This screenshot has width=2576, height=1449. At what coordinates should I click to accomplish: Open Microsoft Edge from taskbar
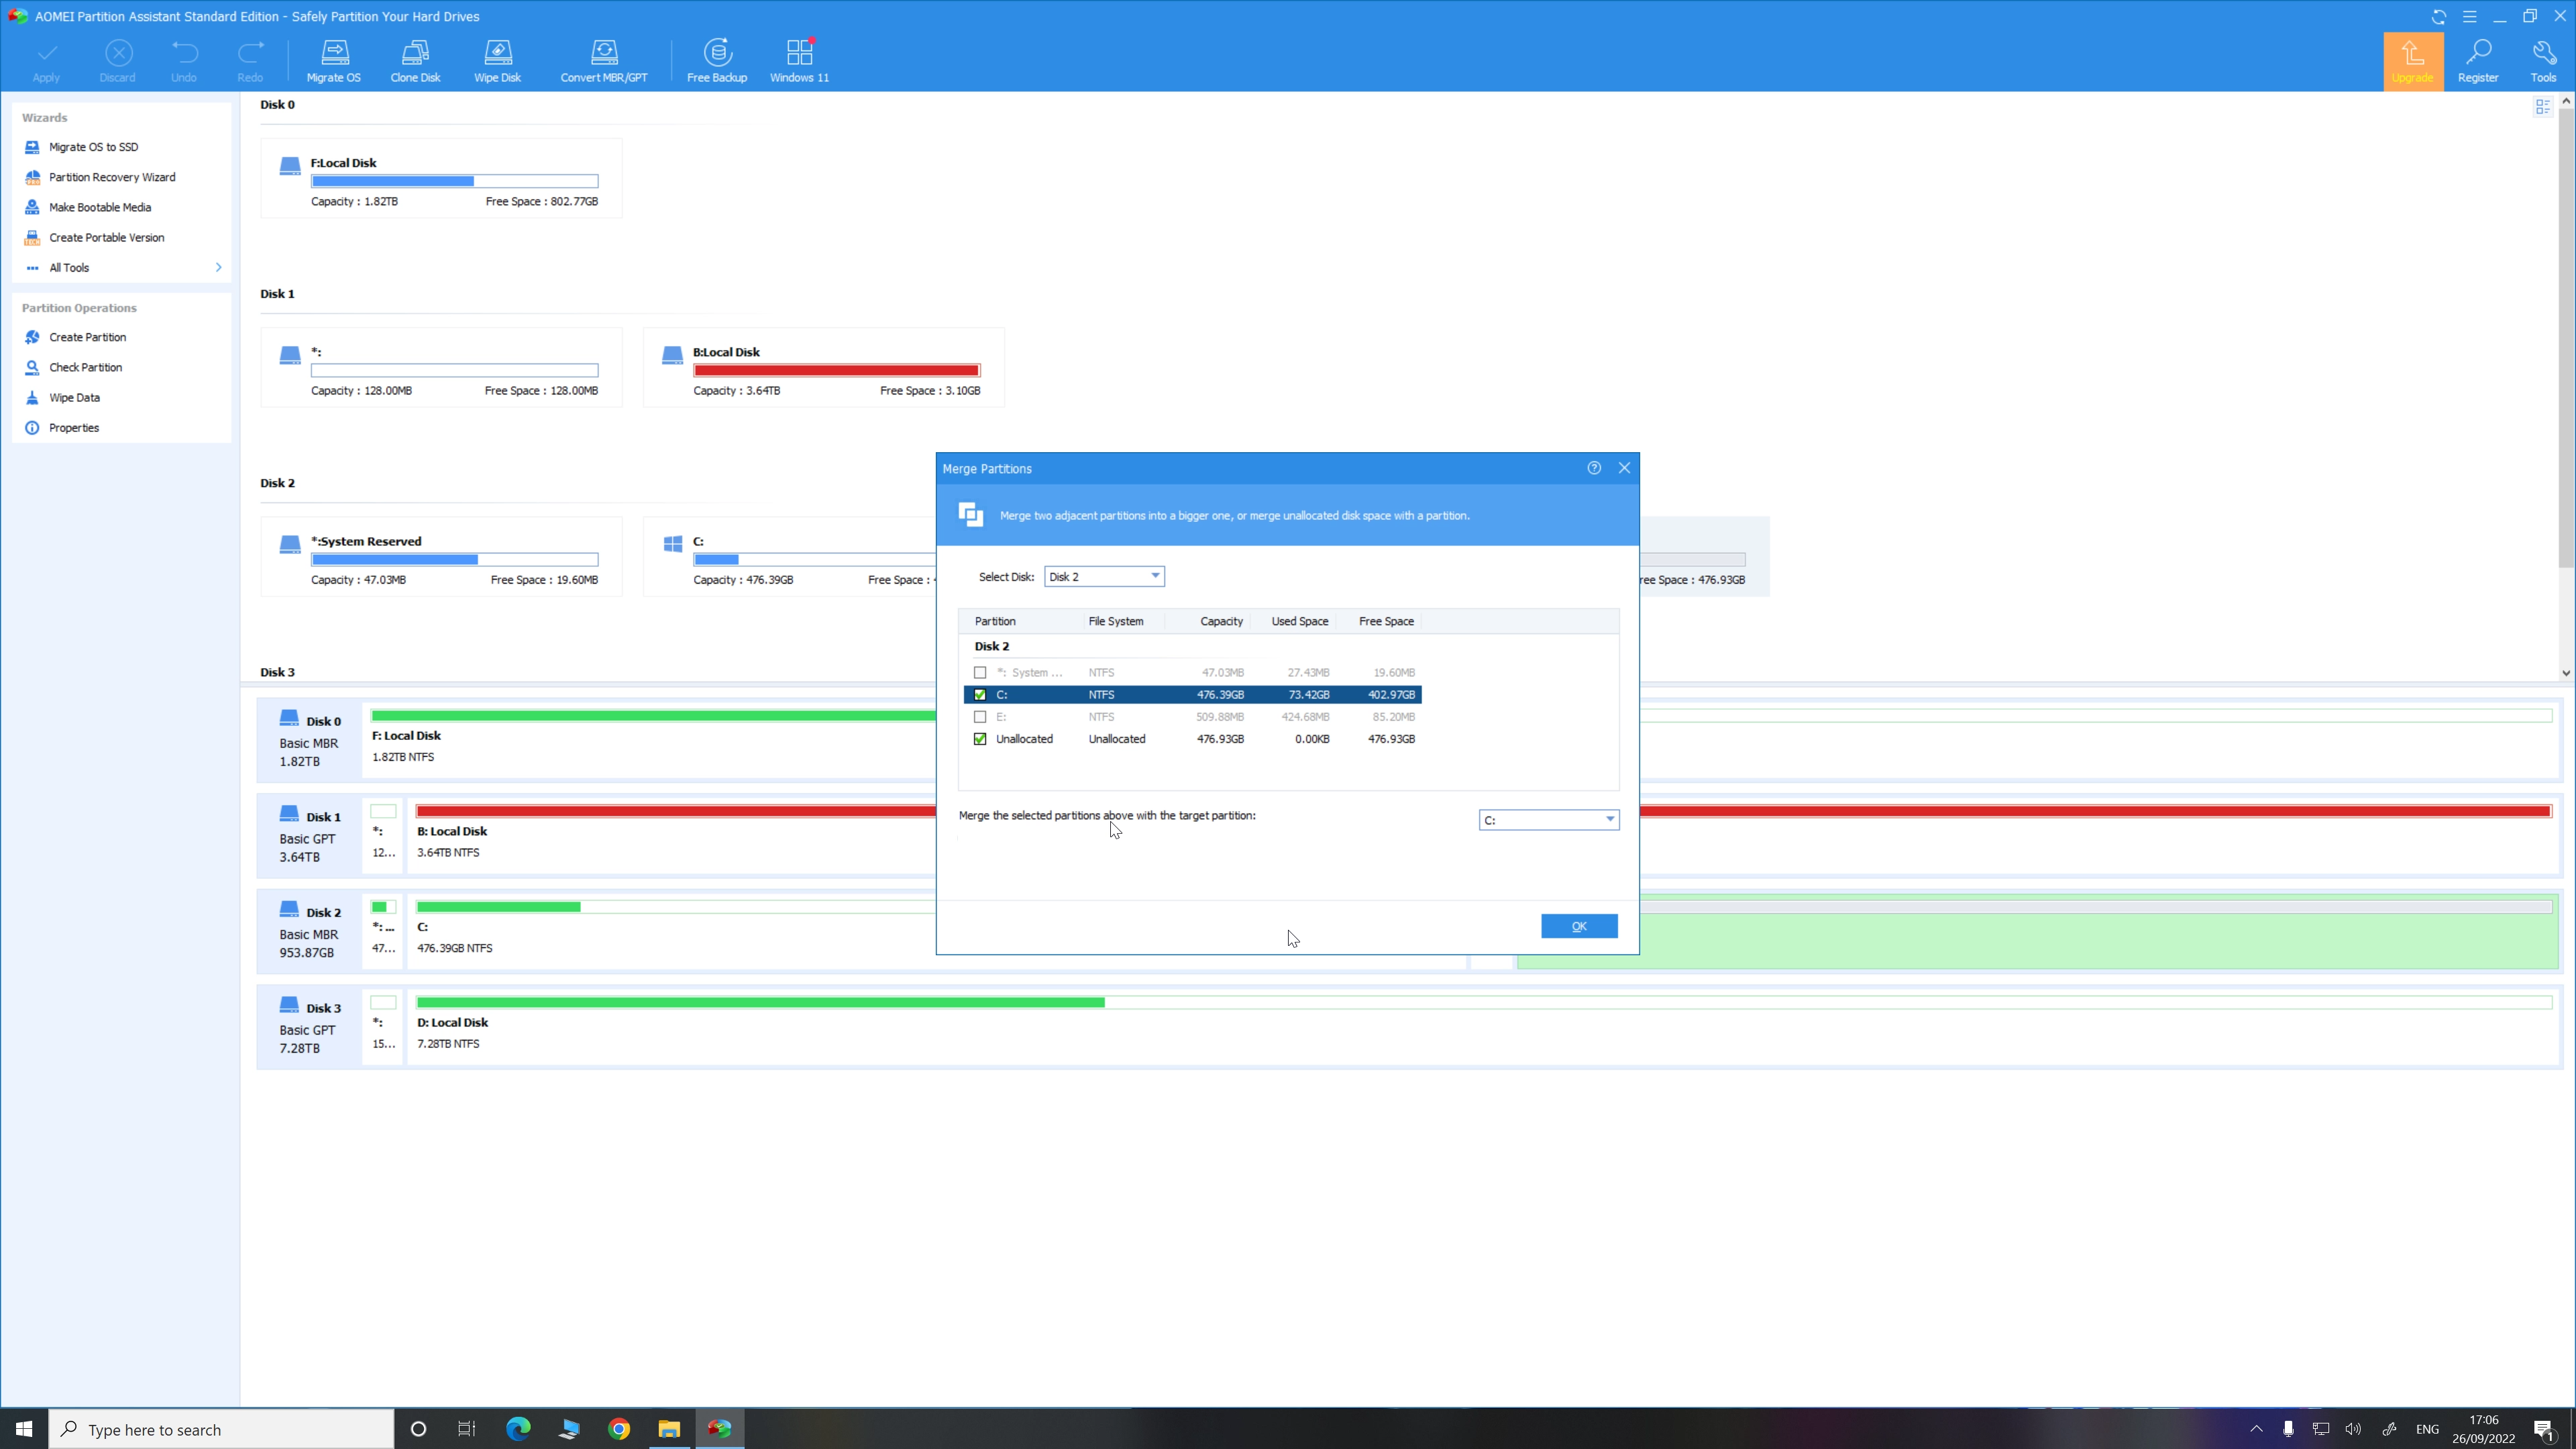[518, 1429]
